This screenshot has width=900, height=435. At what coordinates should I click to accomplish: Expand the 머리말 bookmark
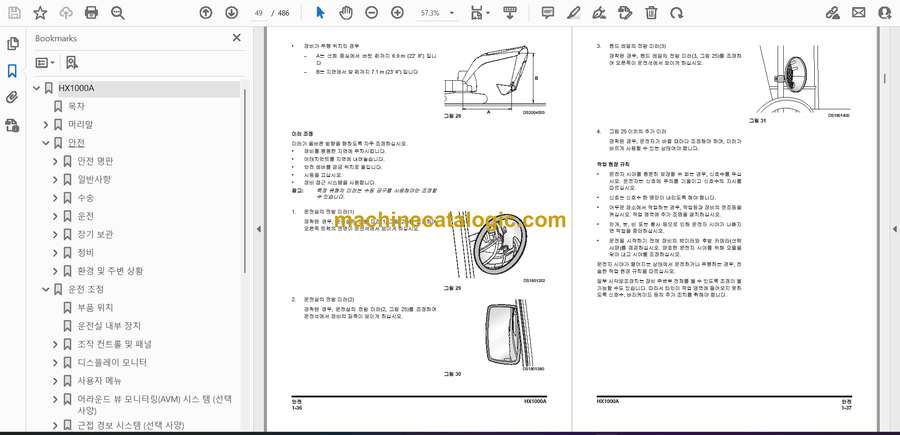[x=46, y=125]
